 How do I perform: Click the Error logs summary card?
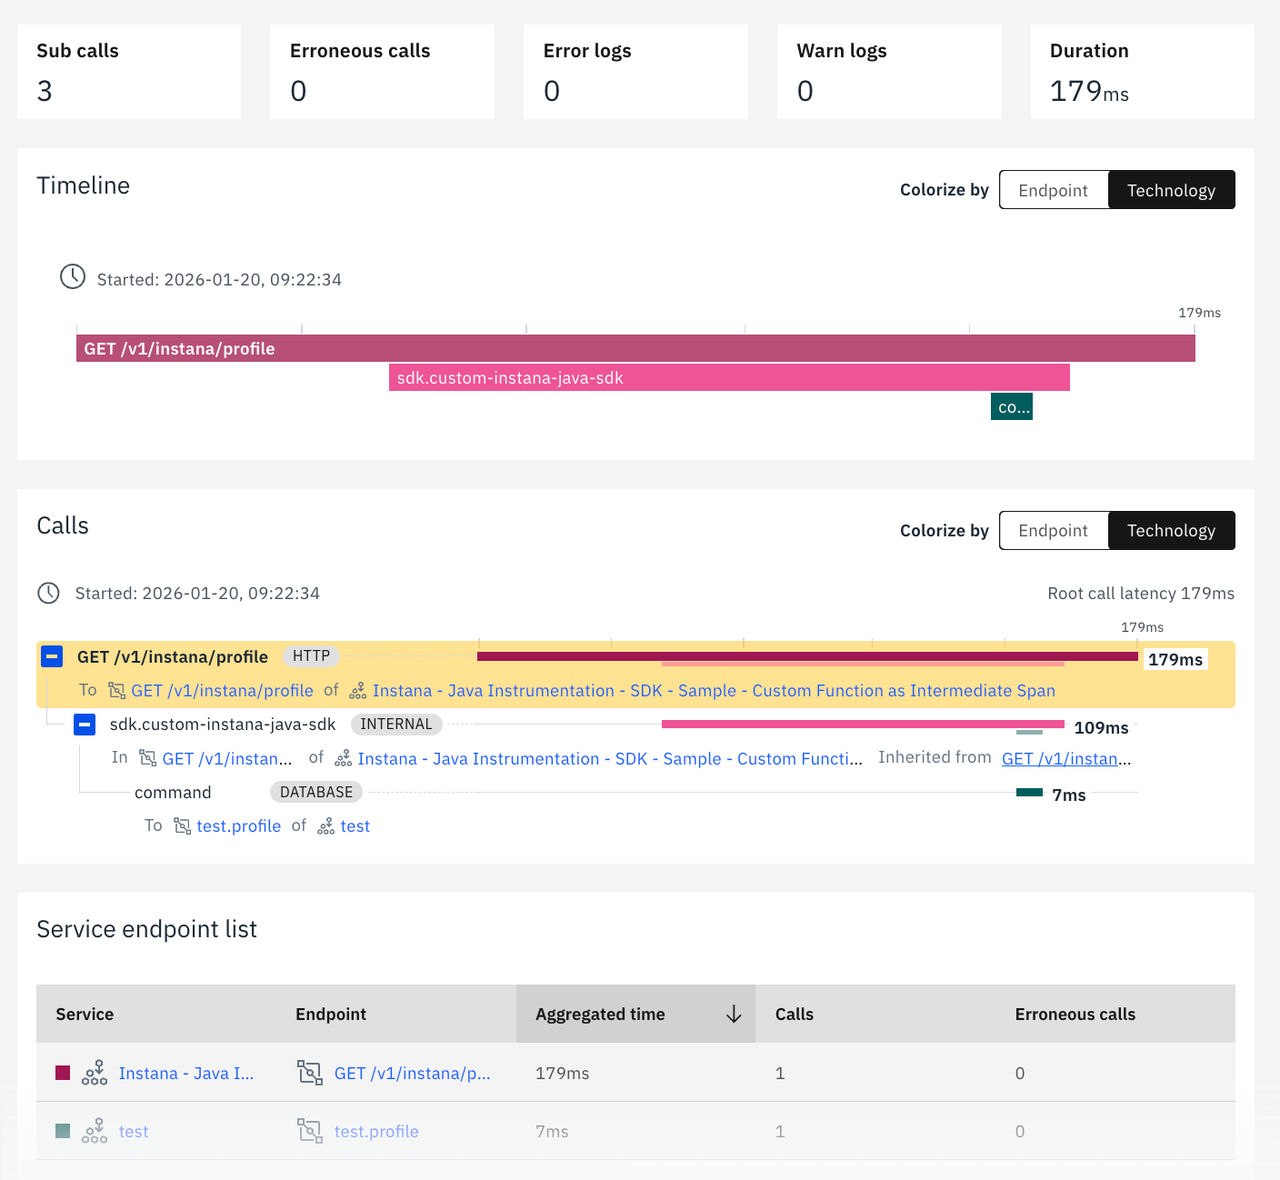tap(636, 72)
